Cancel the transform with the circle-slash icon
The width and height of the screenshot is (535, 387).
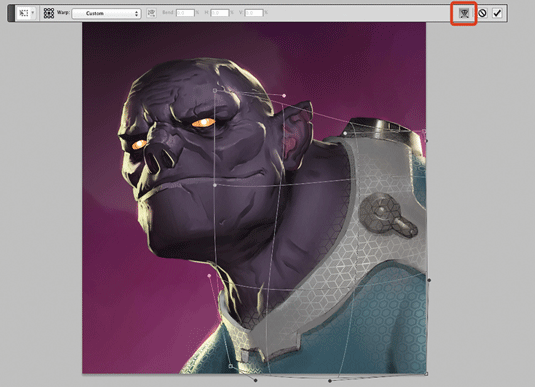482,13
